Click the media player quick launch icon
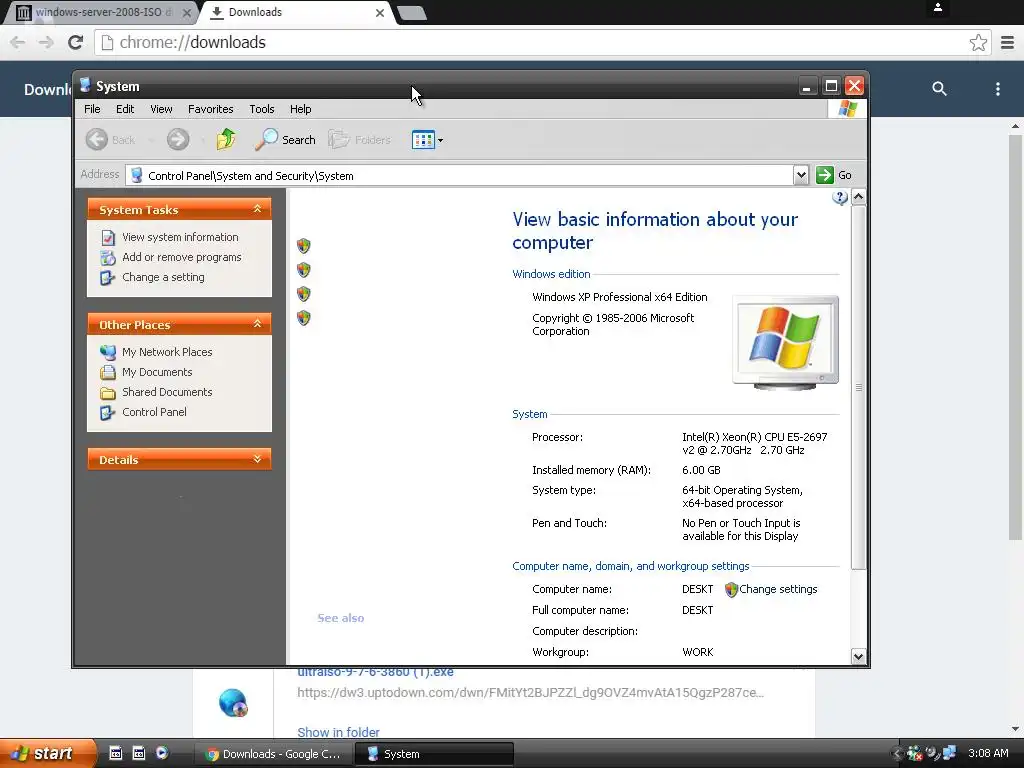The height and width of the screenshot is (768, 1024). 161,753
